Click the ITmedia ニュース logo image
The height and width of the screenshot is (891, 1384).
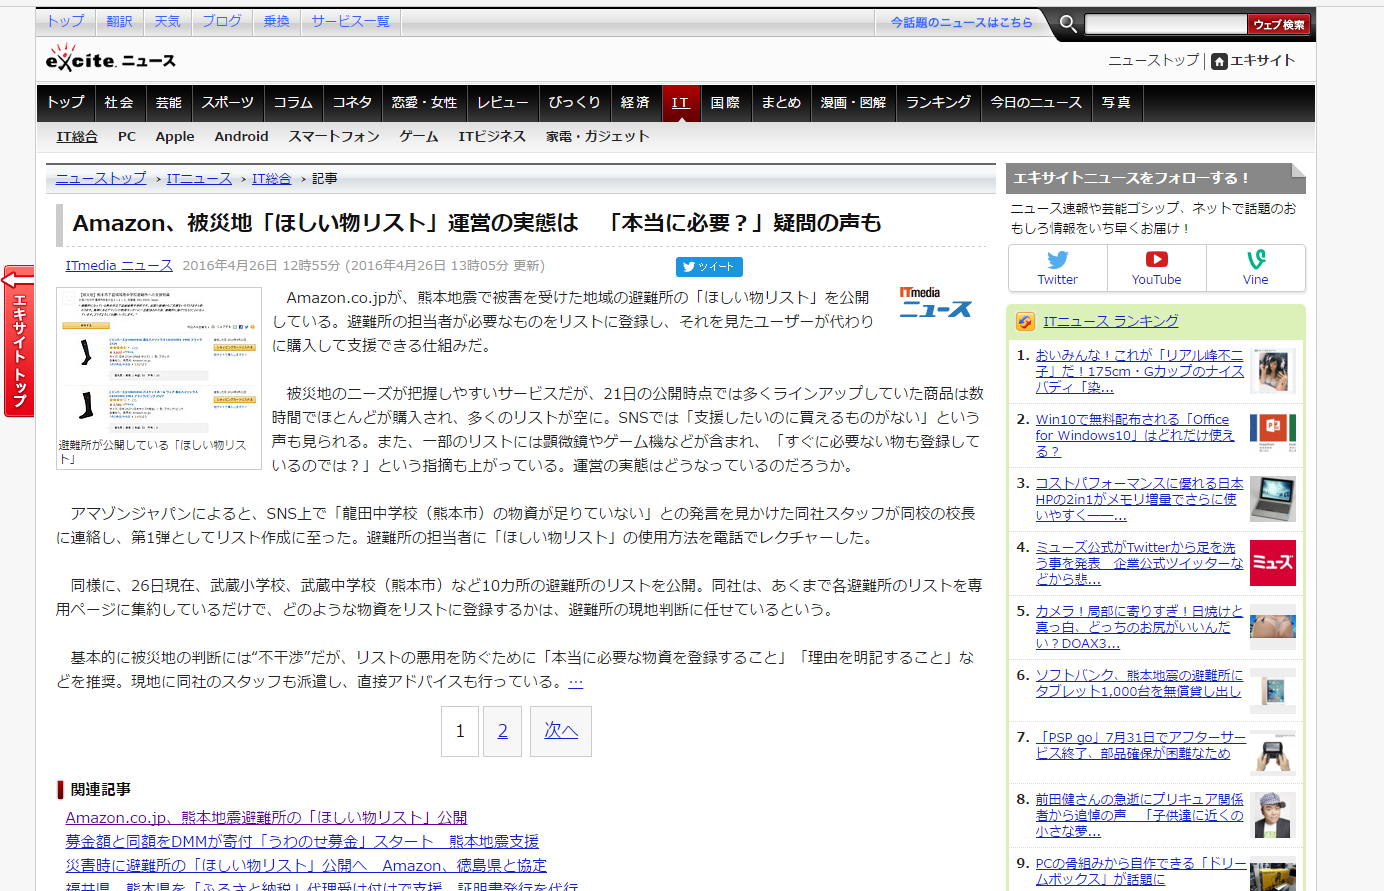pyautogui.click(x=935, y=302)
